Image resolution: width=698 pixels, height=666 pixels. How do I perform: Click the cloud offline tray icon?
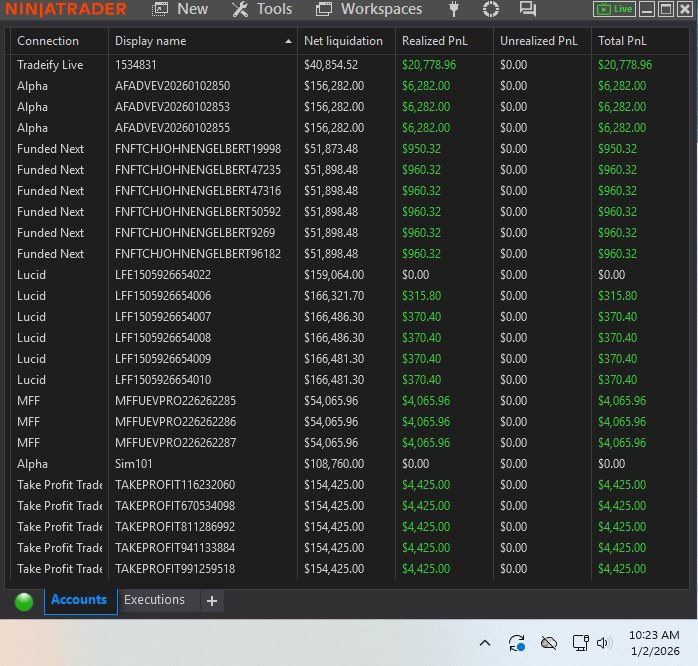tap(549, 643)
